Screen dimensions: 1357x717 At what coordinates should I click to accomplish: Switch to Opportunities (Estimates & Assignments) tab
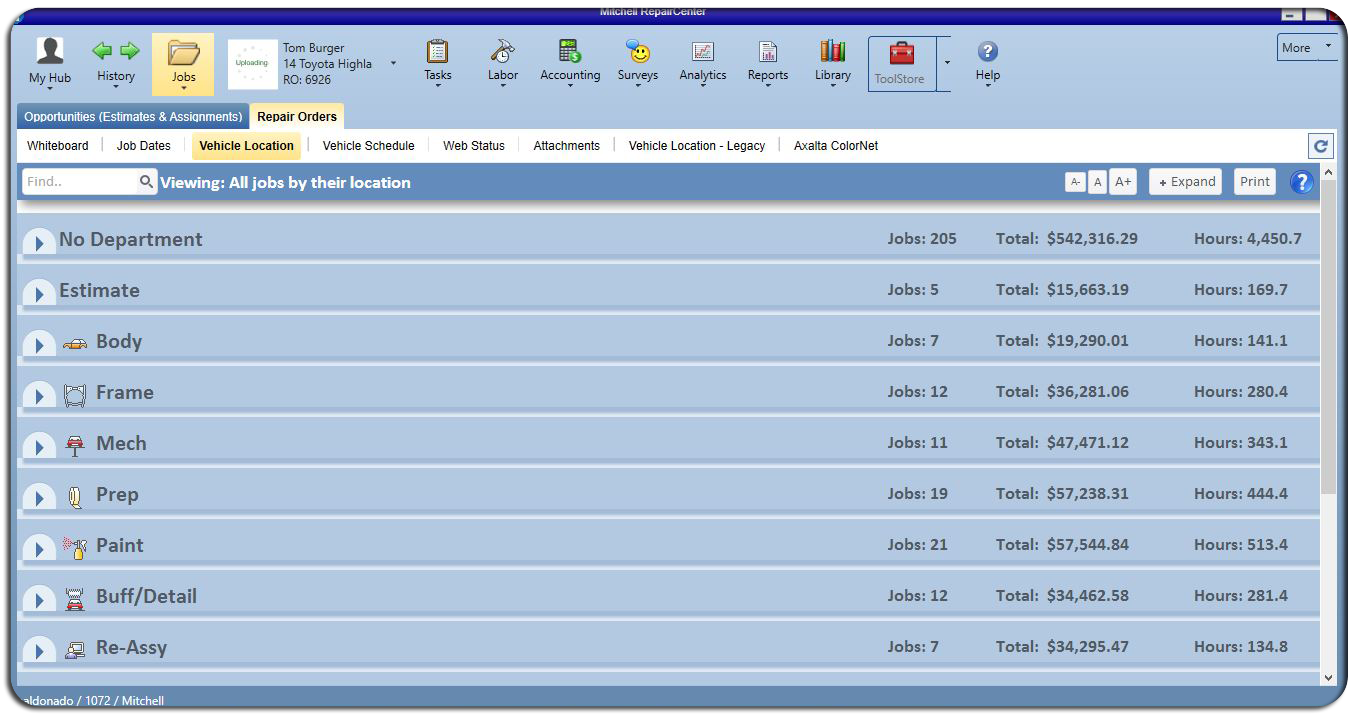point(133,117)
